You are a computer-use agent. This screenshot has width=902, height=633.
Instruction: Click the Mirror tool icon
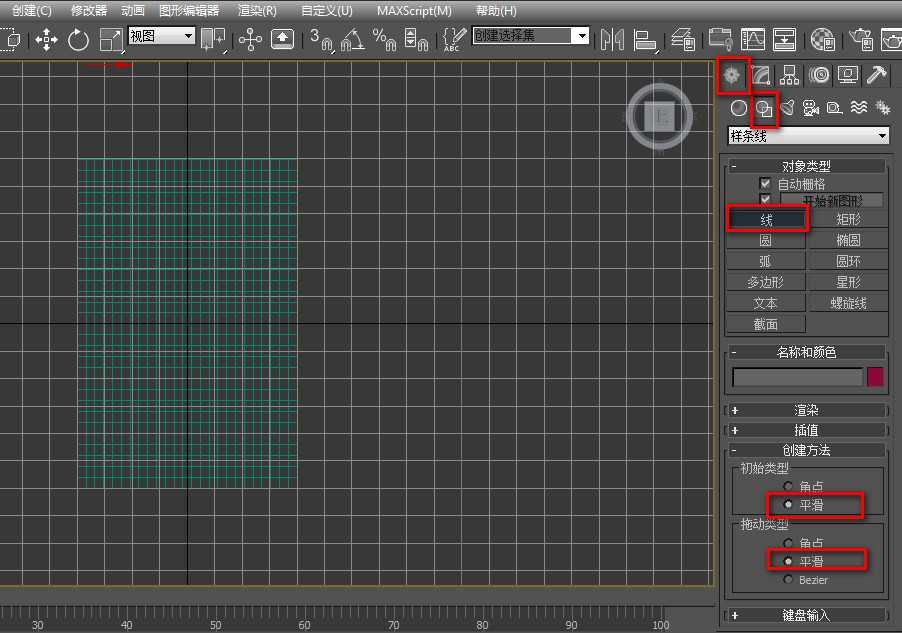612,40
